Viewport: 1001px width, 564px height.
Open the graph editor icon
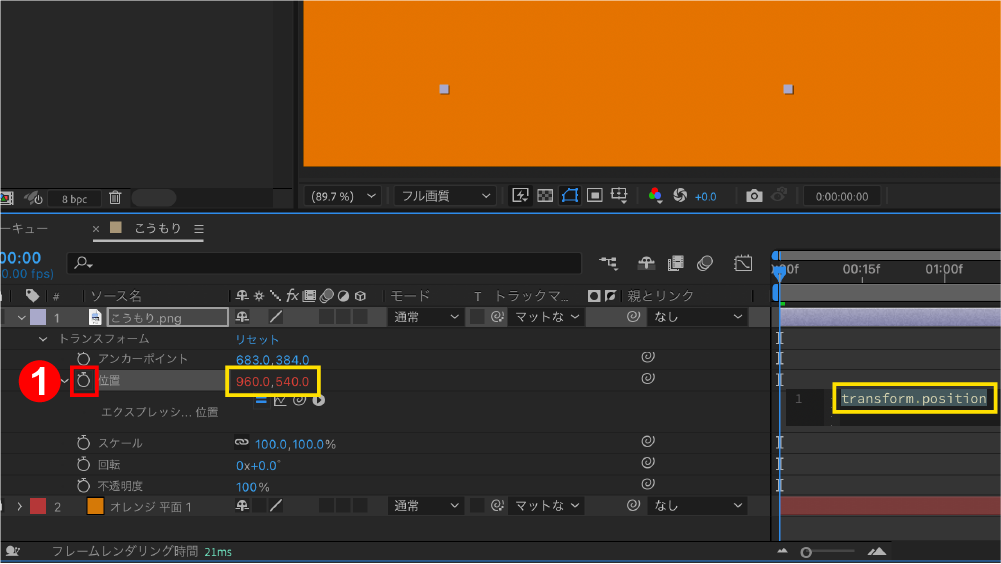(743, 263)
